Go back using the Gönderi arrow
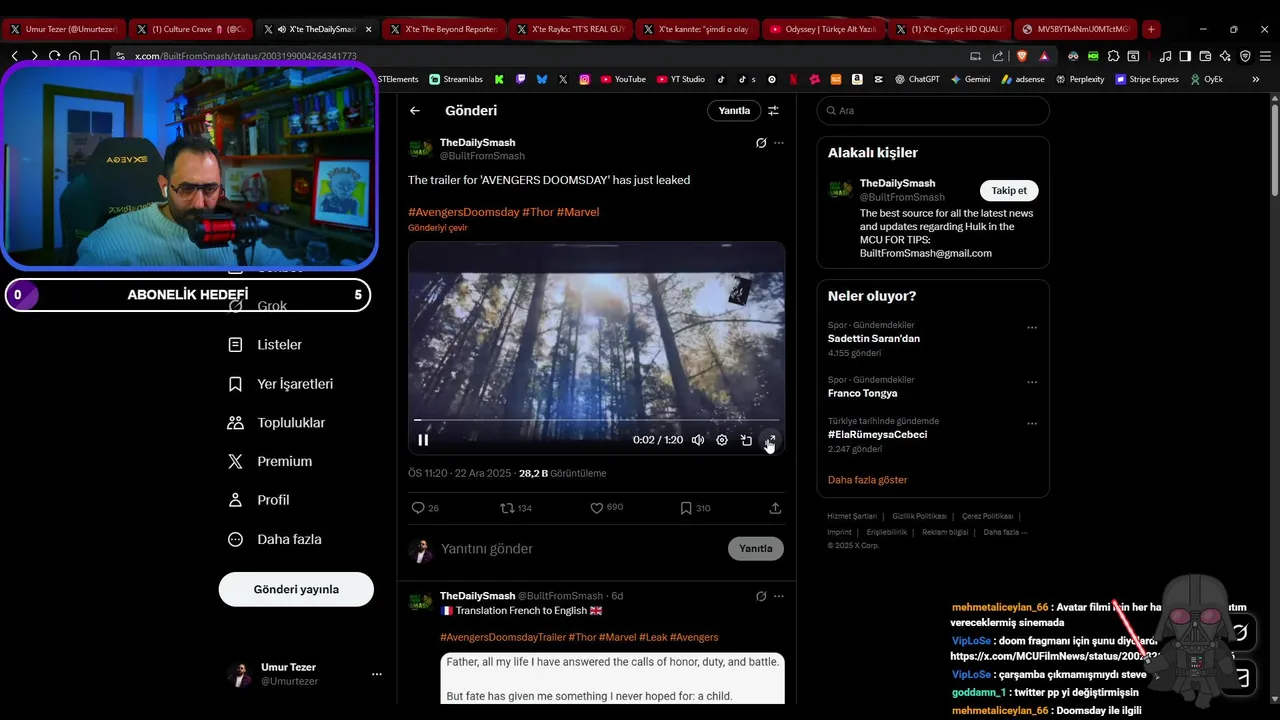 point(415,111)
